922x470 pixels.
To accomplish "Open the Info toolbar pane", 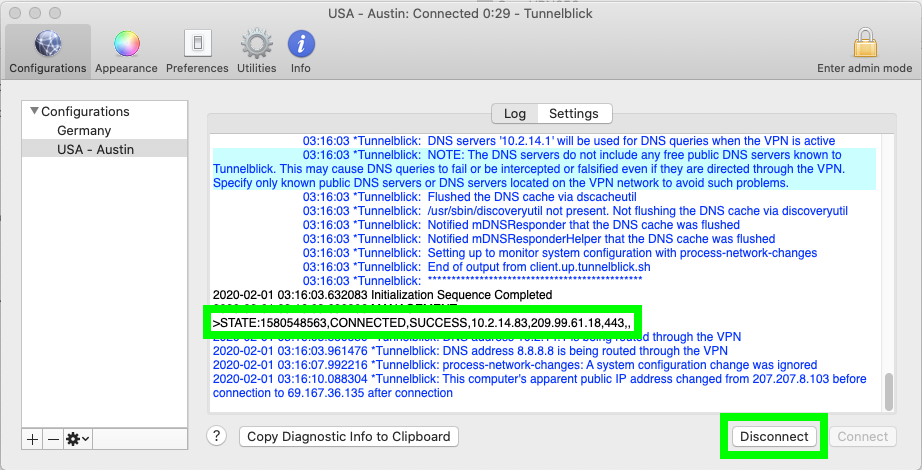I will (x=300, y=52).
